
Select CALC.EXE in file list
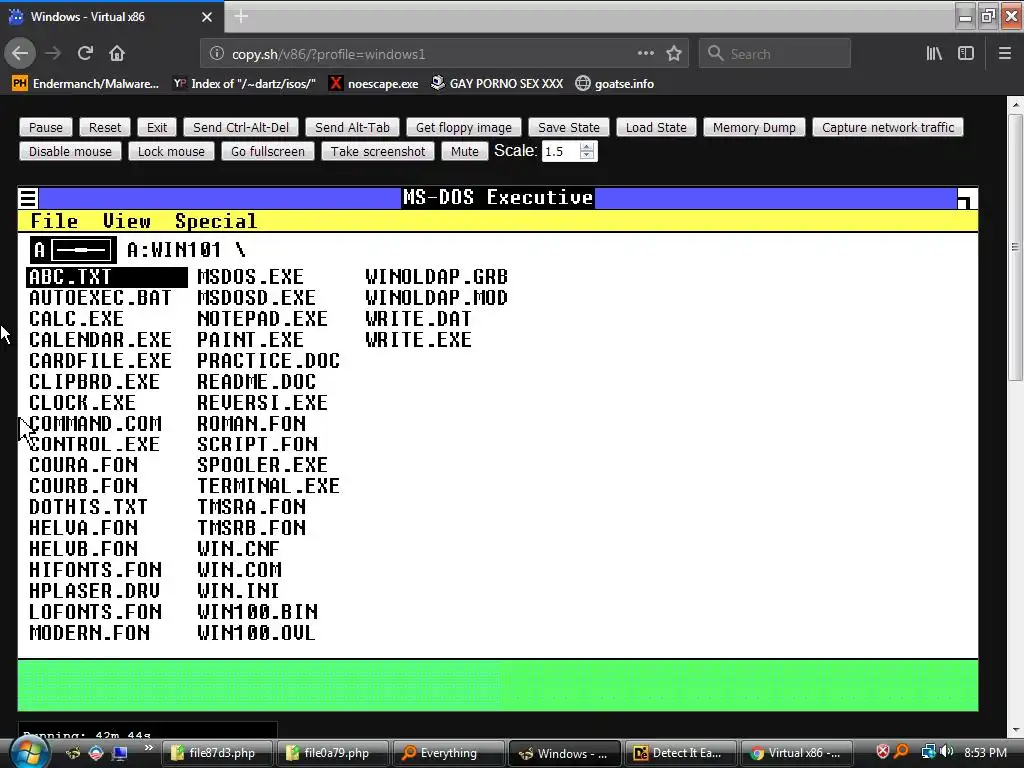76,319
